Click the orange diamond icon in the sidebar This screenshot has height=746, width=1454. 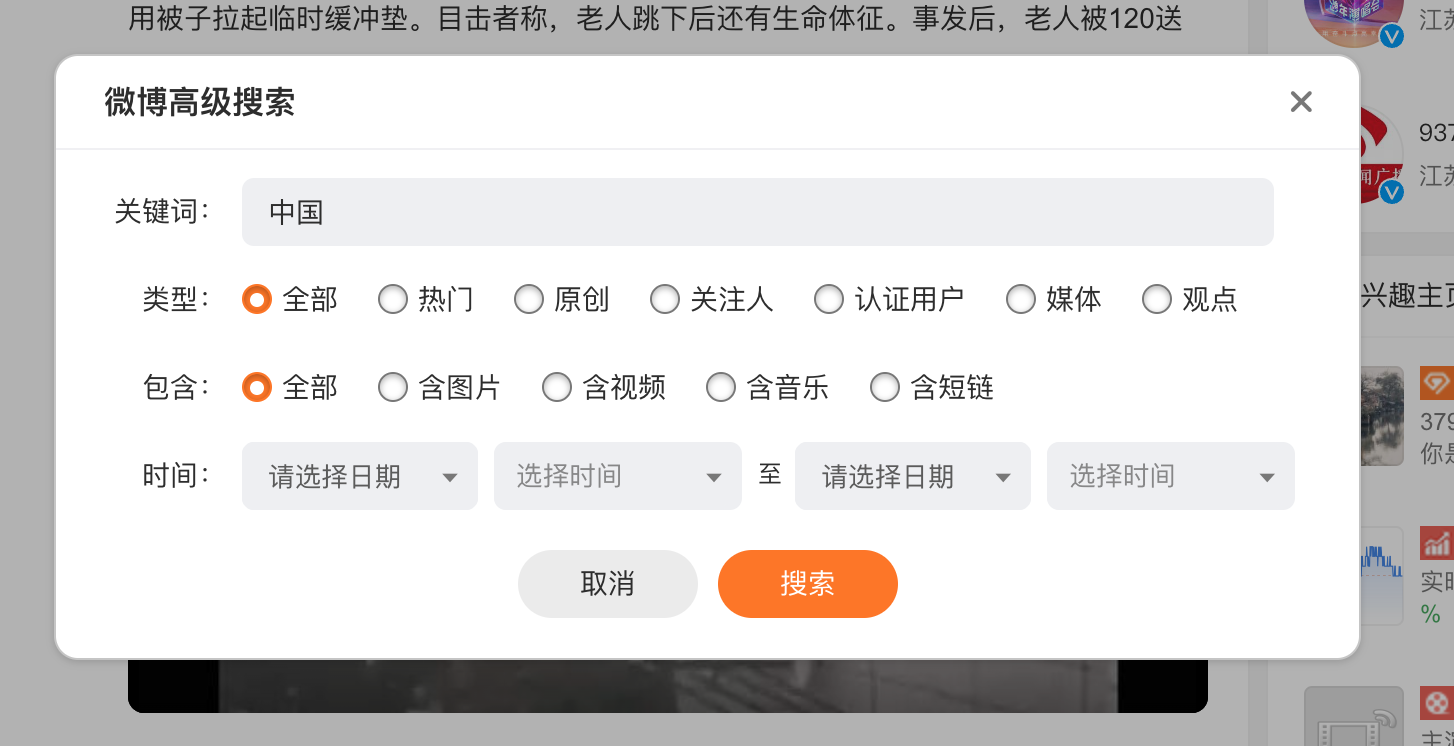coord(1437,383)
